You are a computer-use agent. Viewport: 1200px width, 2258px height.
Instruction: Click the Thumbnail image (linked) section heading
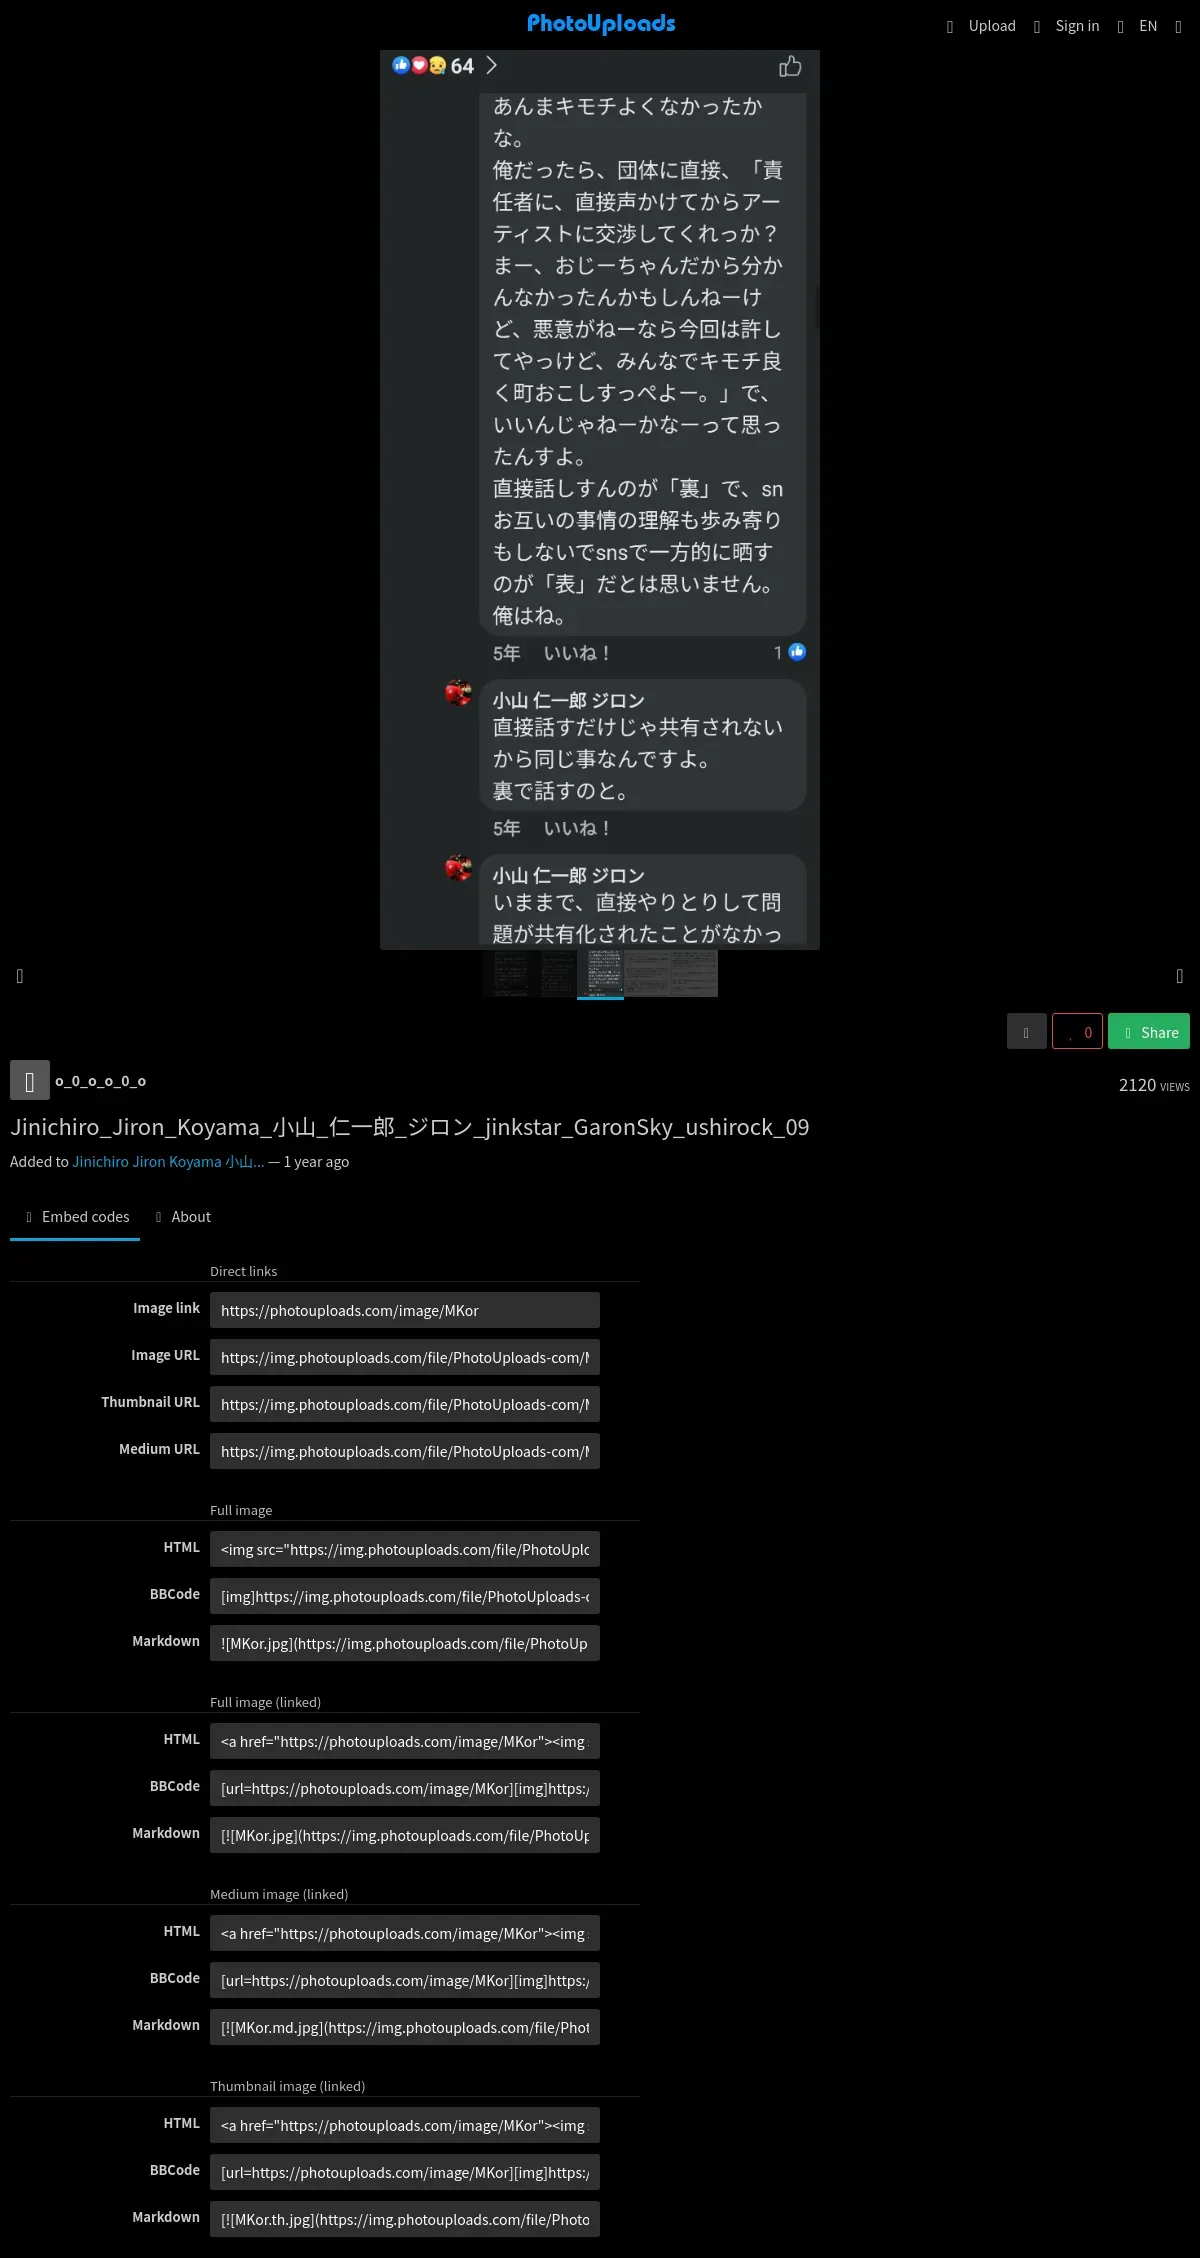(x=287, y=2086)
